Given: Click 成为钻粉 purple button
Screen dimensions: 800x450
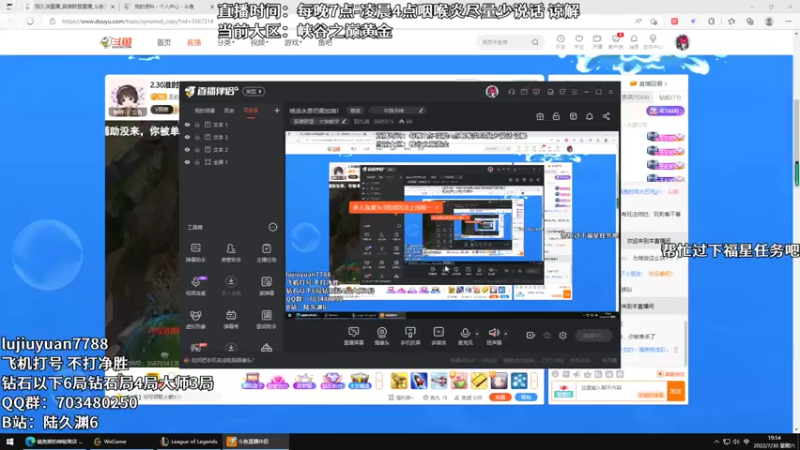Looking at the screenshot, I should [665, 111].
